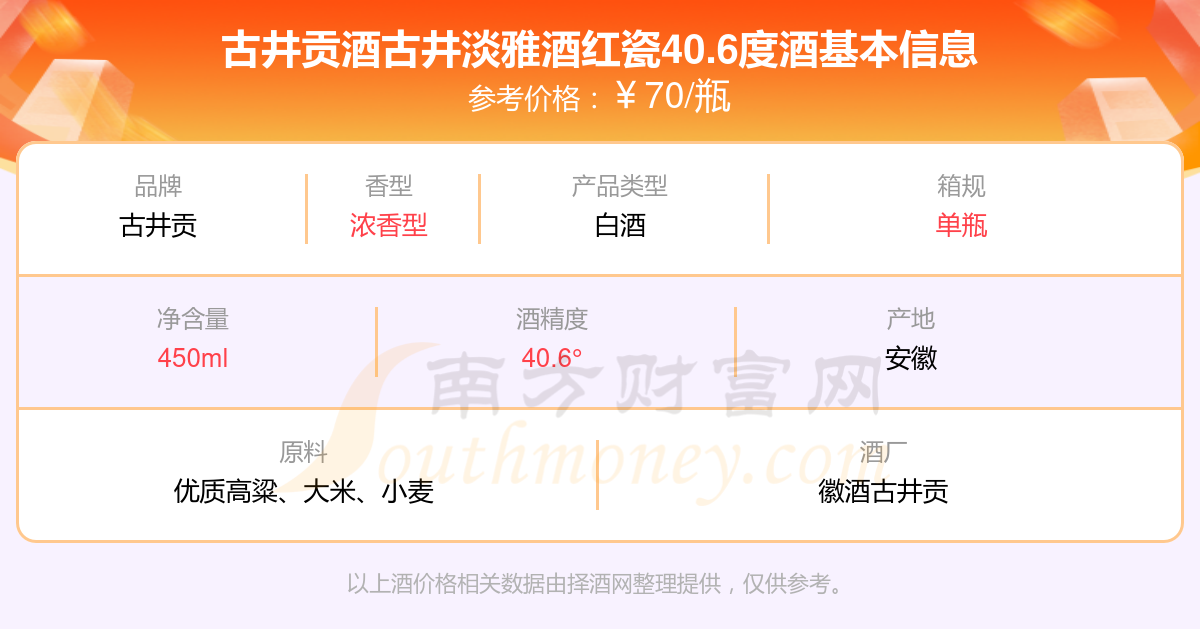Image resolution: width=1200 pixels, height=629 pixels.
Task: Click the 酒精度 label
Action: point(552,319)
